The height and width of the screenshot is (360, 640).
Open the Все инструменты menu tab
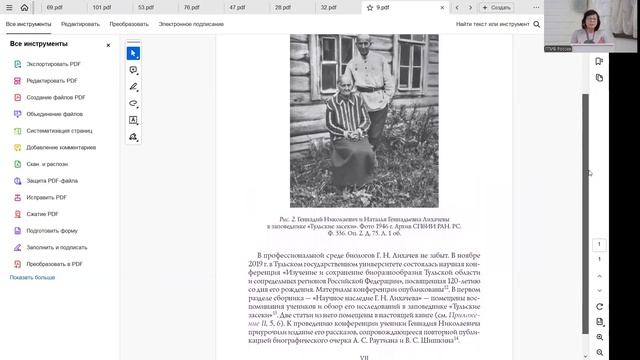click(x=28, y=24)
